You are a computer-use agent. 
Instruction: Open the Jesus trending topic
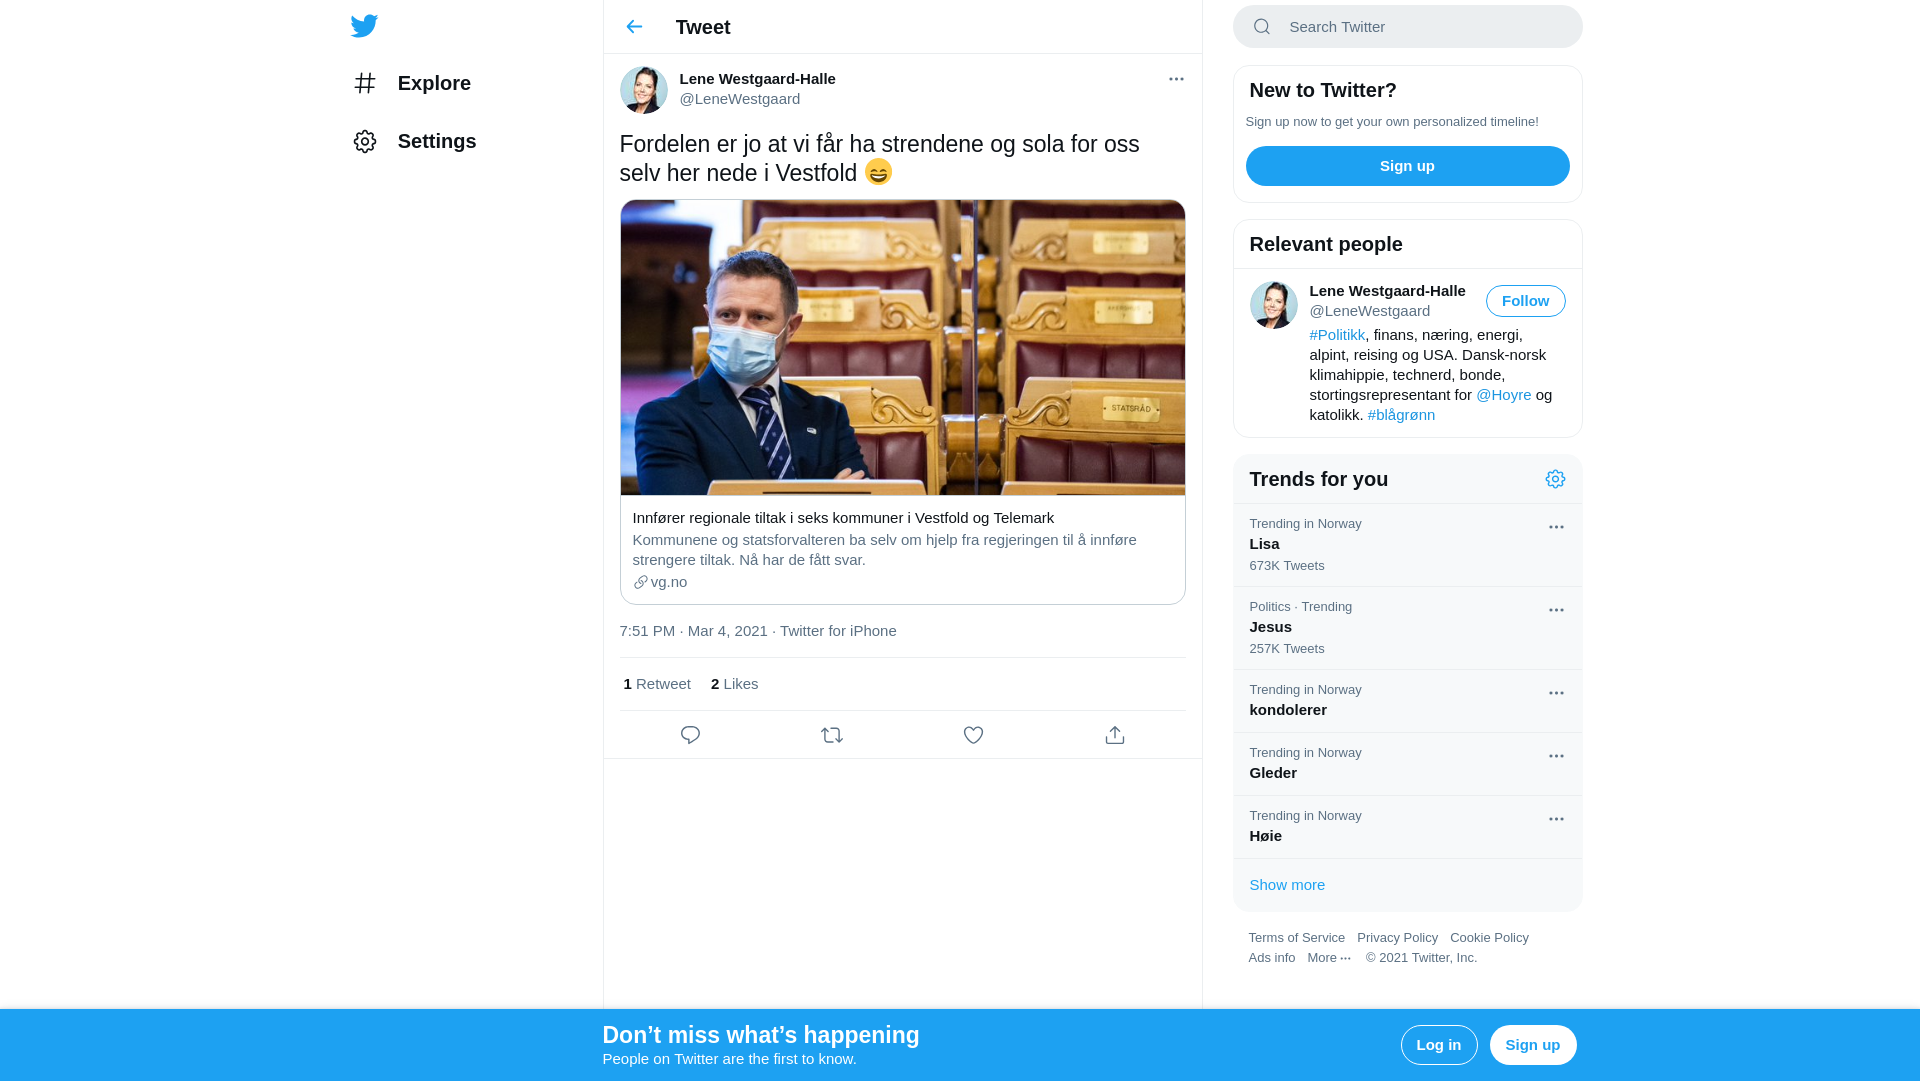click(1407, 628)
